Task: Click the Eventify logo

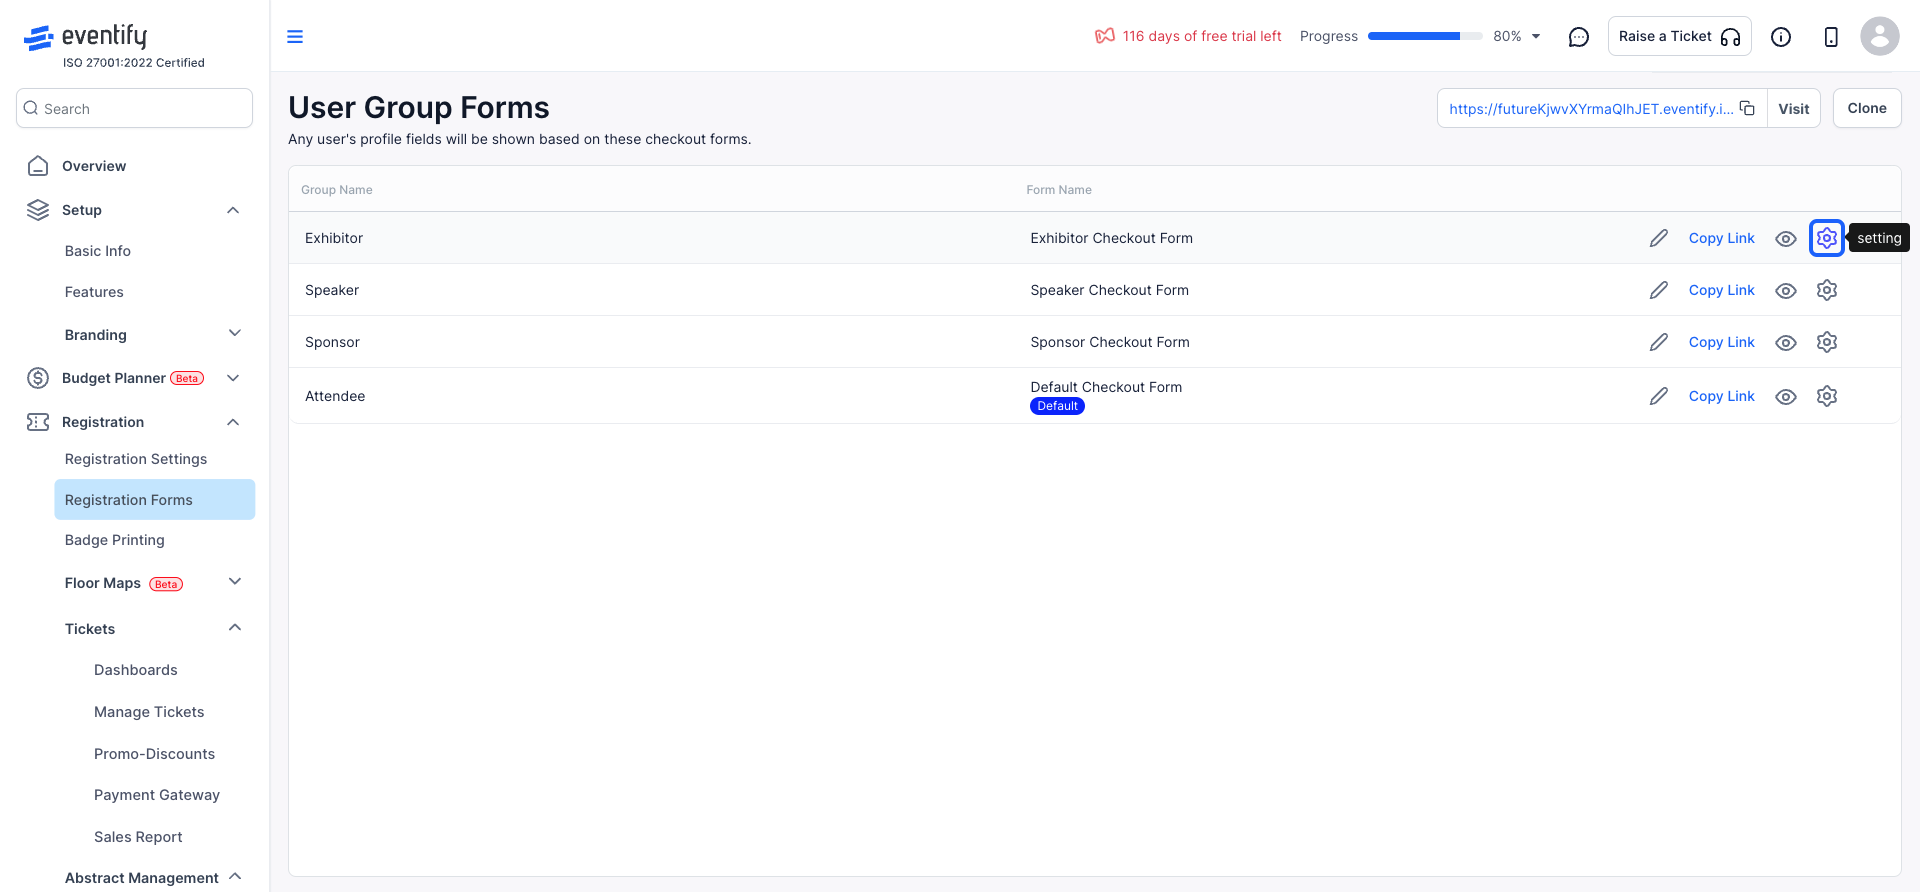Action: [86, 37]
